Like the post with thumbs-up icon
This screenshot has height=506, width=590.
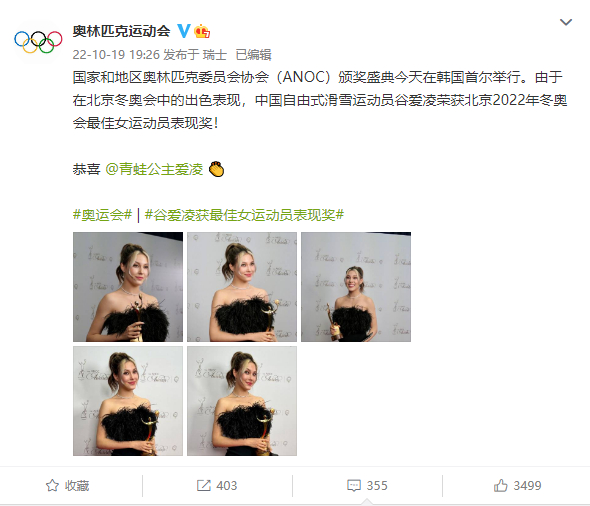[x=501, y=486]
